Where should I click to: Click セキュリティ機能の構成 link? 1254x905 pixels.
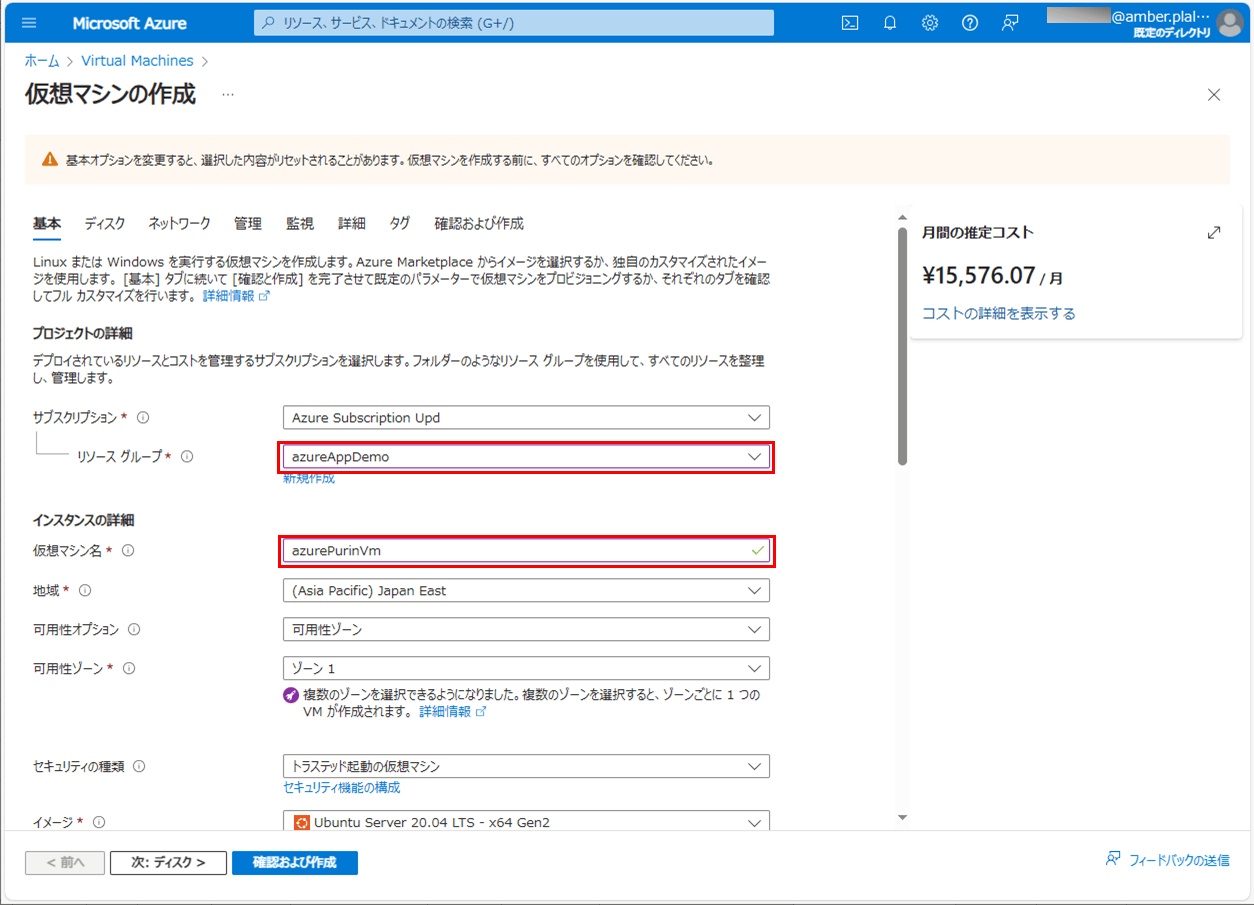(342, 787)
